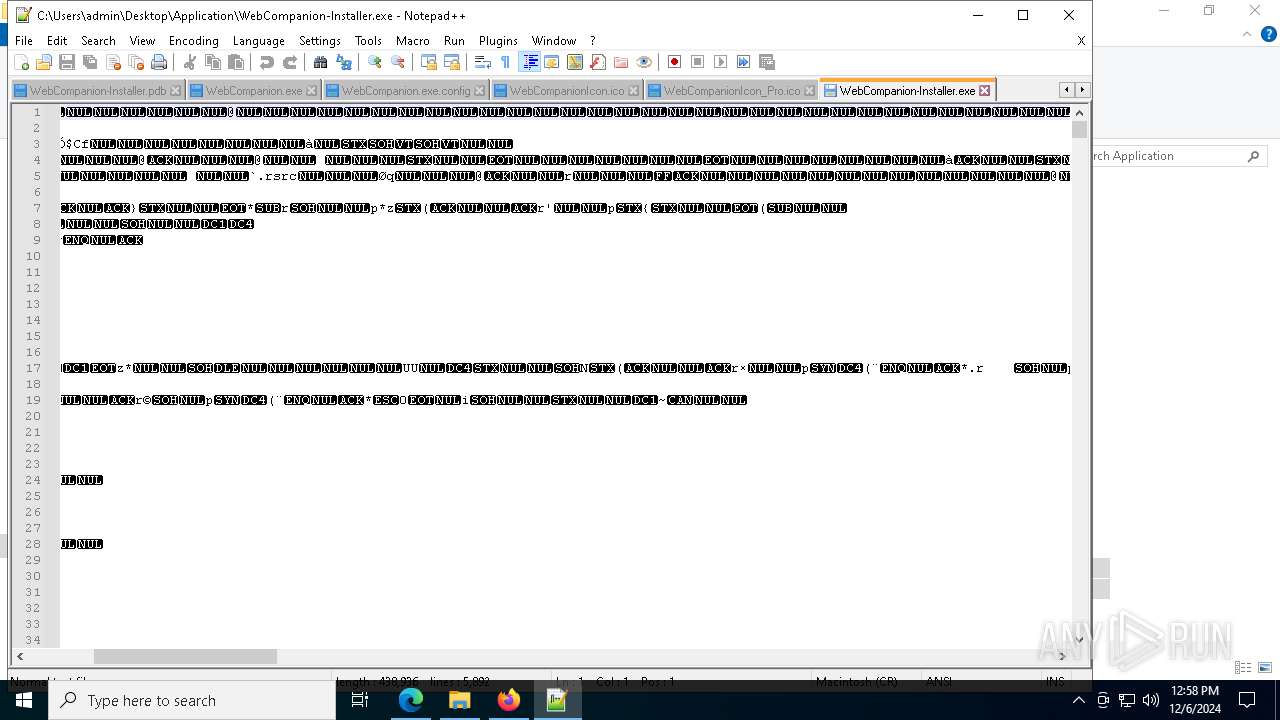The height and width of the screenshot is (720, 1280).
Task: Open Folder as Workspace icon
Action: click(621, 62)
